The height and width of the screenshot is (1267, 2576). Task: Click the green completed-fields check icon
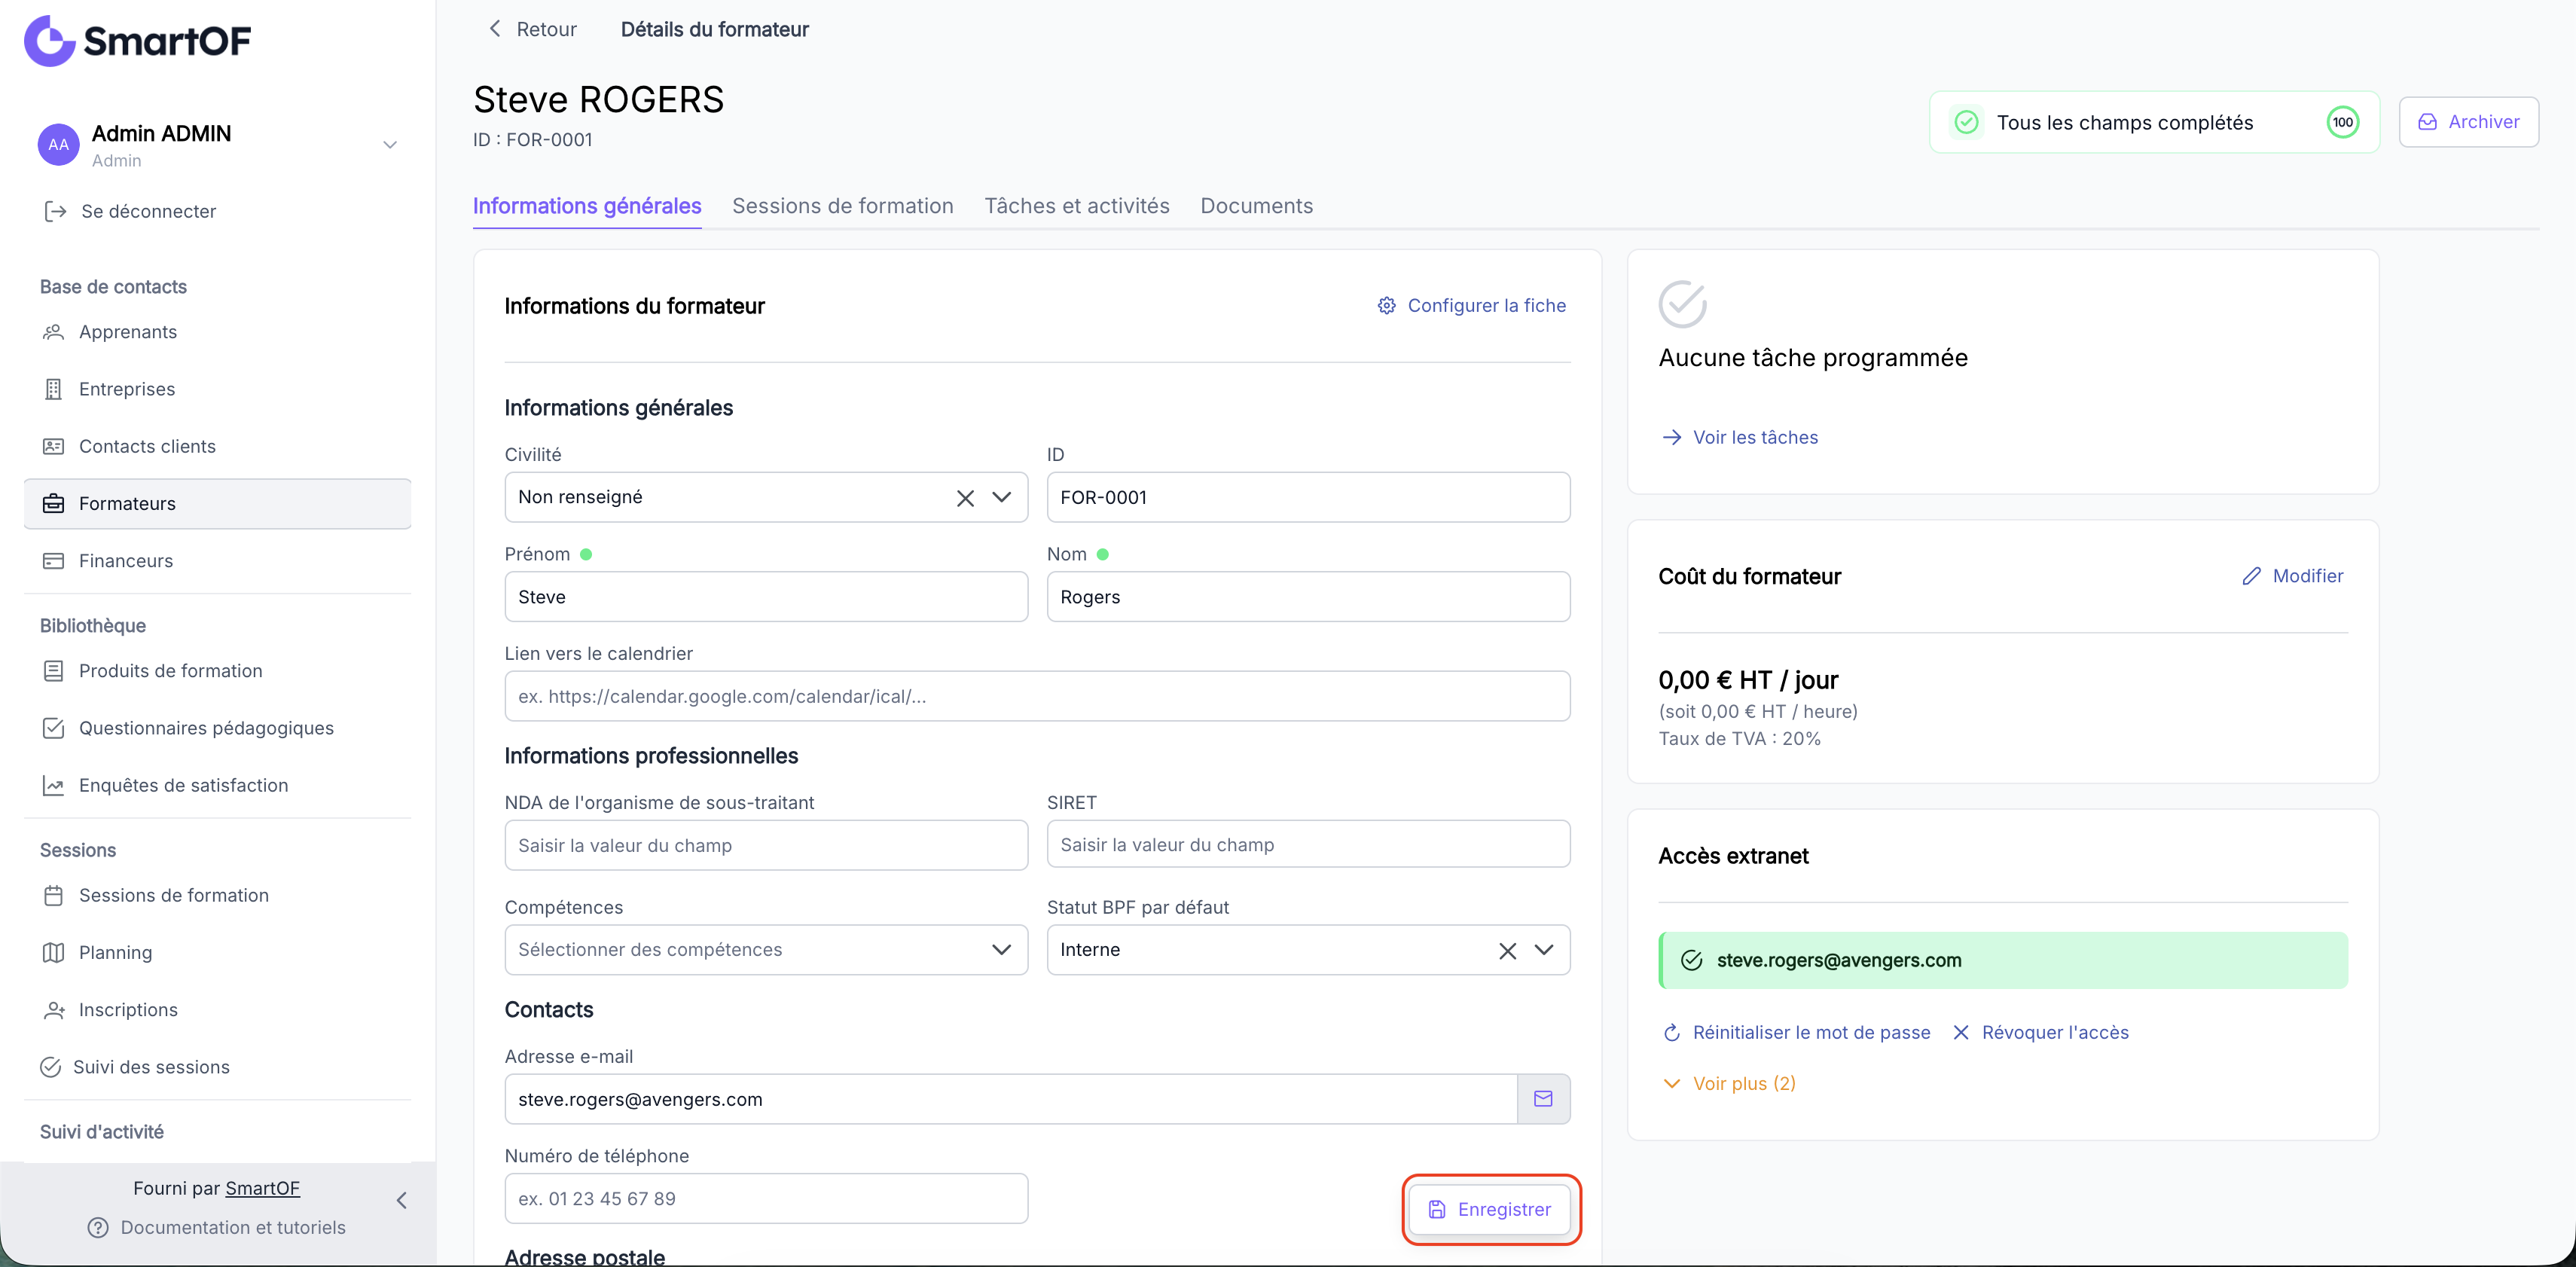coord(1966,122)
